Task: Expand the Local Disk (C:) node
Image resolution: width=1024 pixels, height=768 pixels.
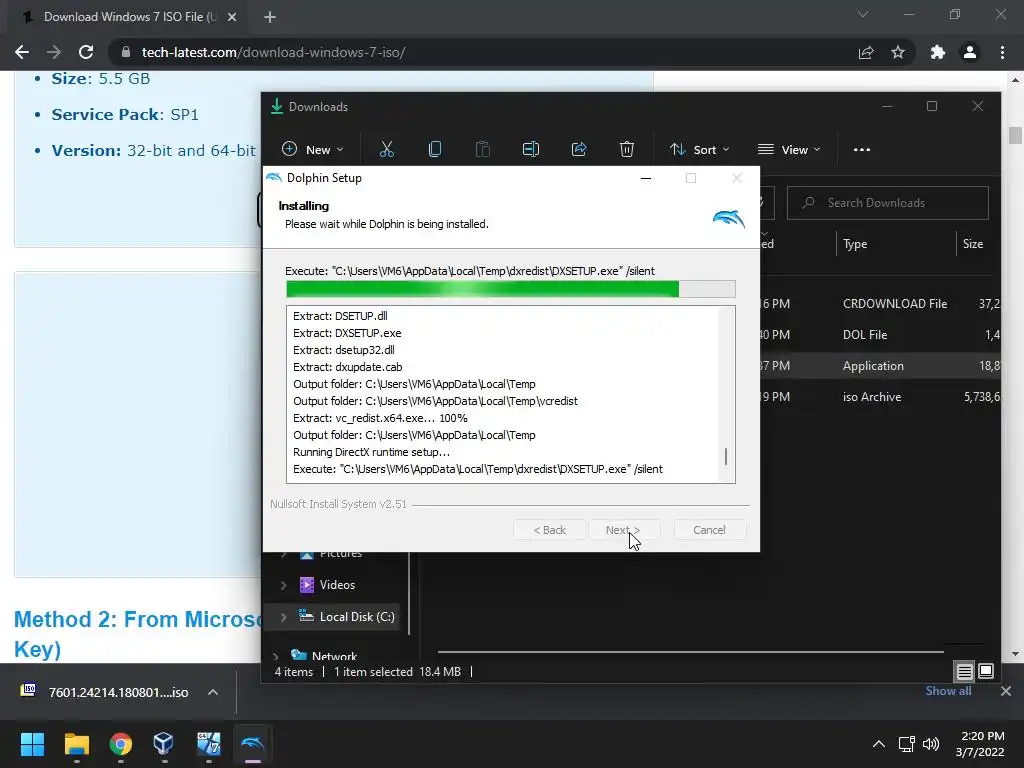Action: [x=283, y=617]
